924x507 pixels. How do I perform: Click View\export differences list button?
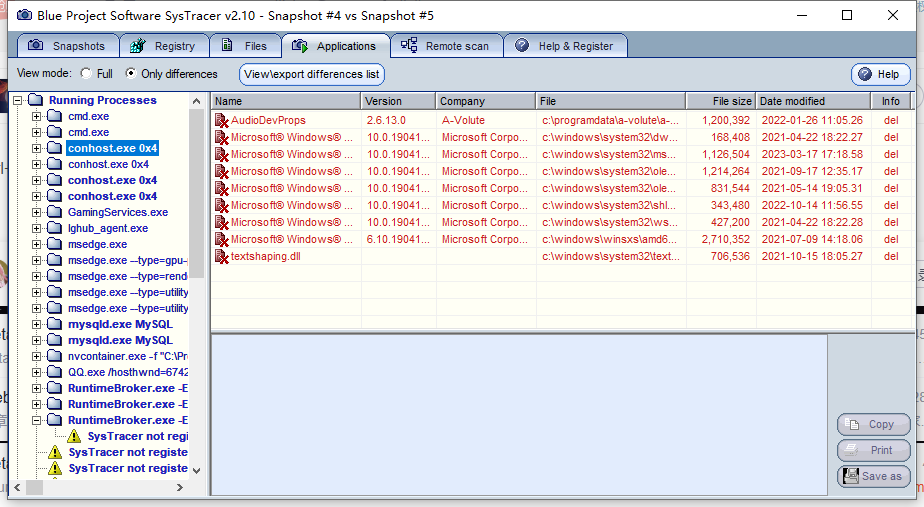point(312,74)
